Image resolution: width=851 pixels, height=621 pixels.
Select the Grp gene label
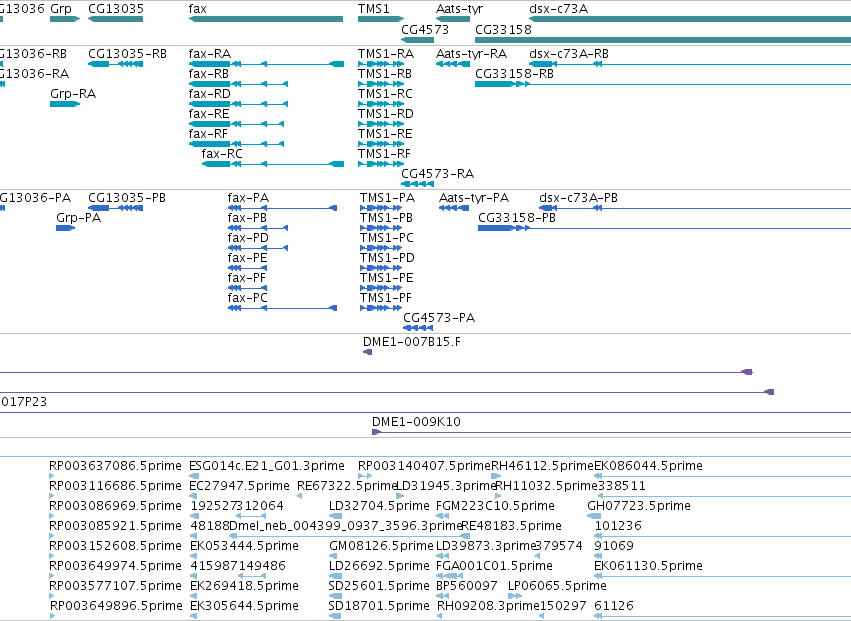point(61,9)
